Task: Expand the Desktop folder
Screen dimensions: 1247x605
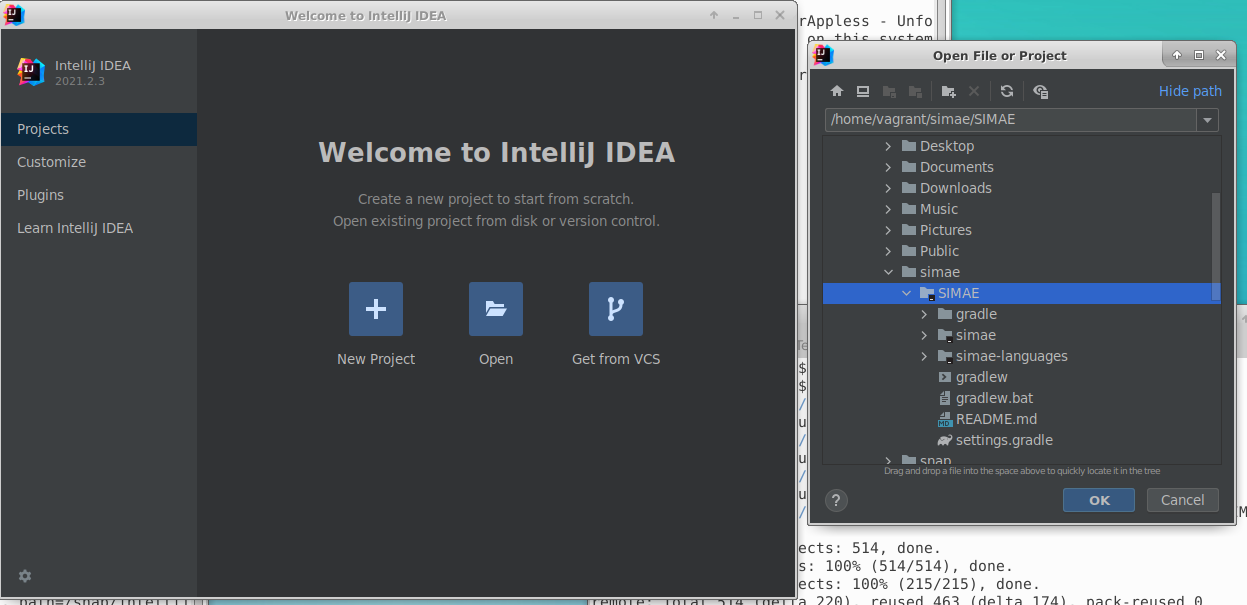Action: [x=888, y=146]
